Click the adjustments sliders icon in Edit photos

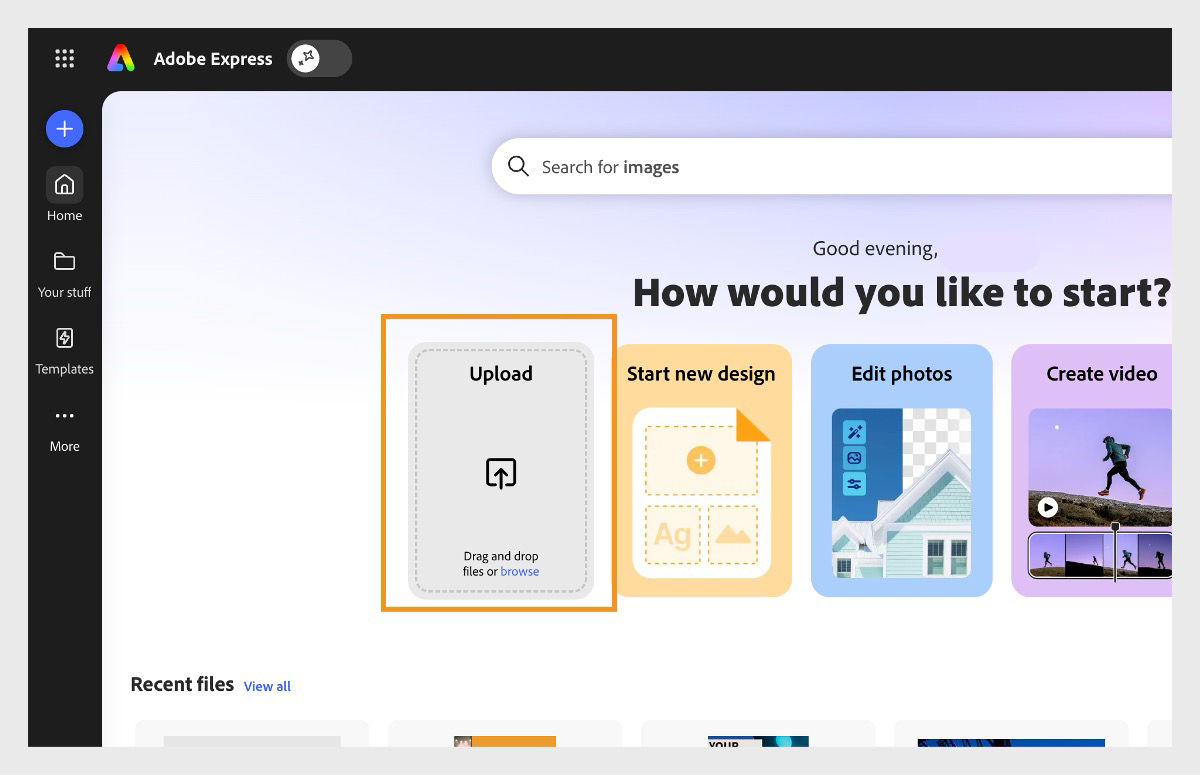854,484
